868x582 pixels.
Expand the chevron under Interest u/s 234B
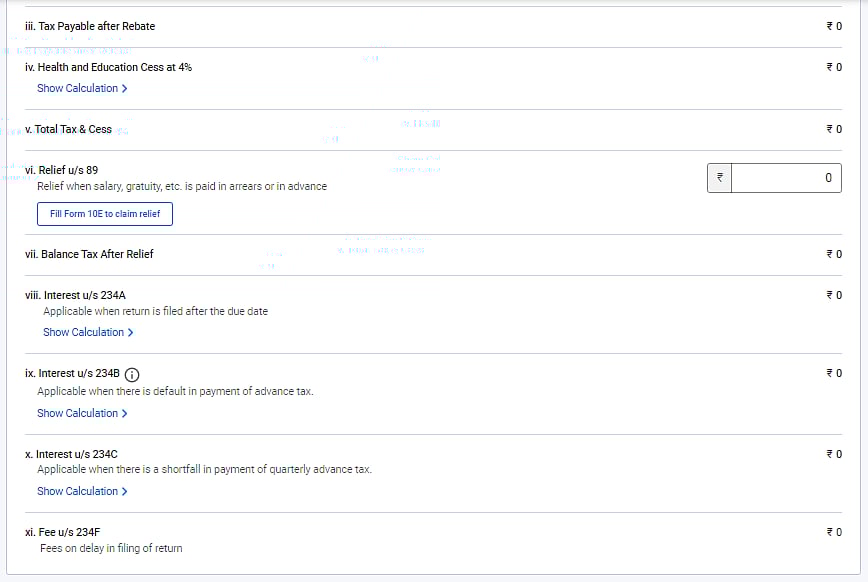[124, 413]
